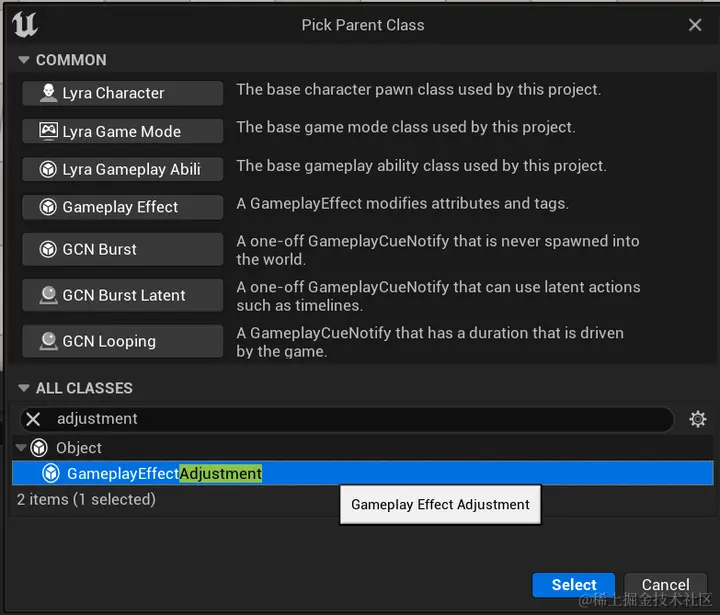The height and width of the screenshot is (615, 720).
Task: Click the 'Gameplay Effect Adjustment' tooltip
Action: 440,504
